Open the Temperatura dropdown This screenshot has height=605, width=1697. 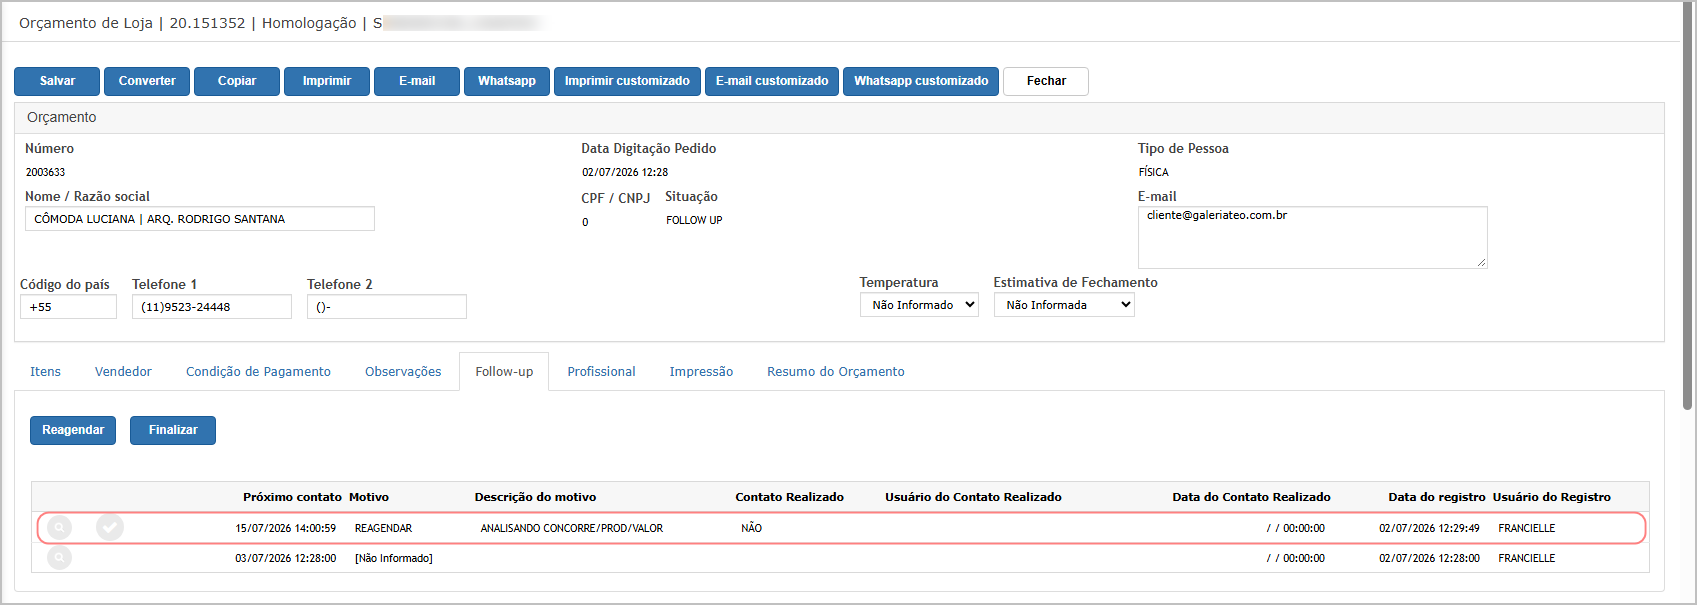point(919,305)
